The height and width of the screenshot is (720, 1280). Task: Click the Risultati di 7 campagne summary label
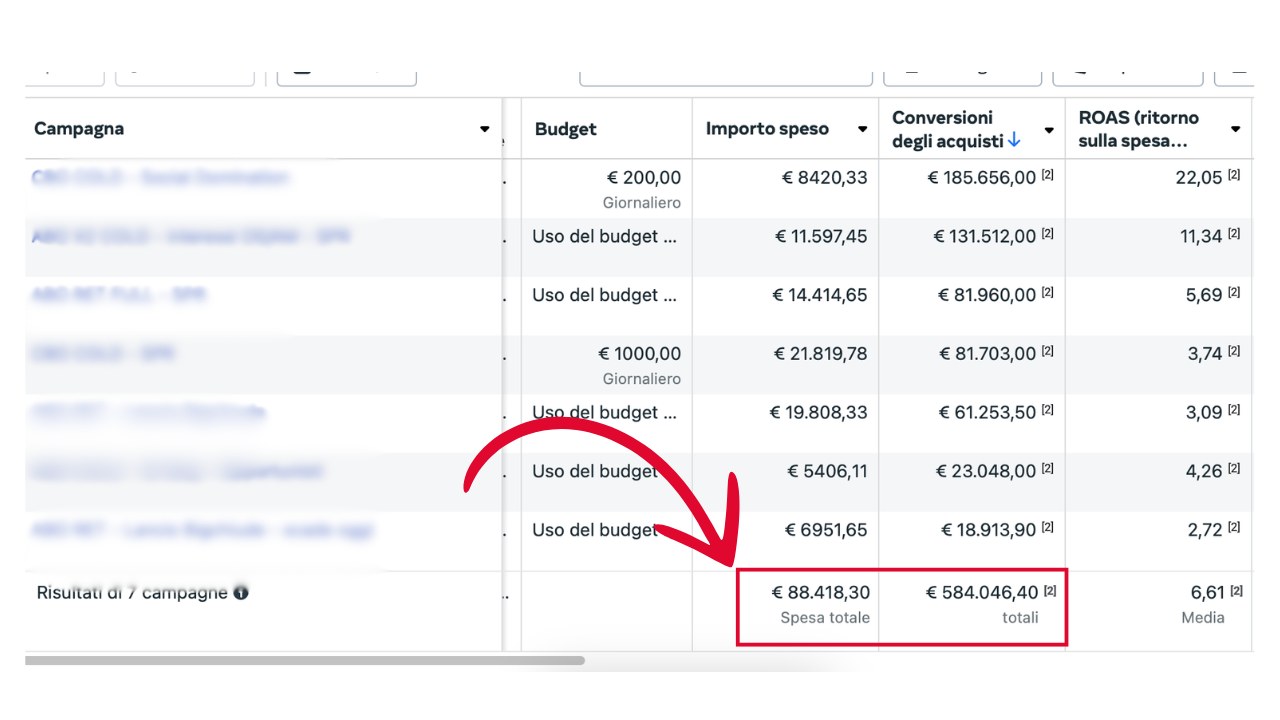[132, 592]
